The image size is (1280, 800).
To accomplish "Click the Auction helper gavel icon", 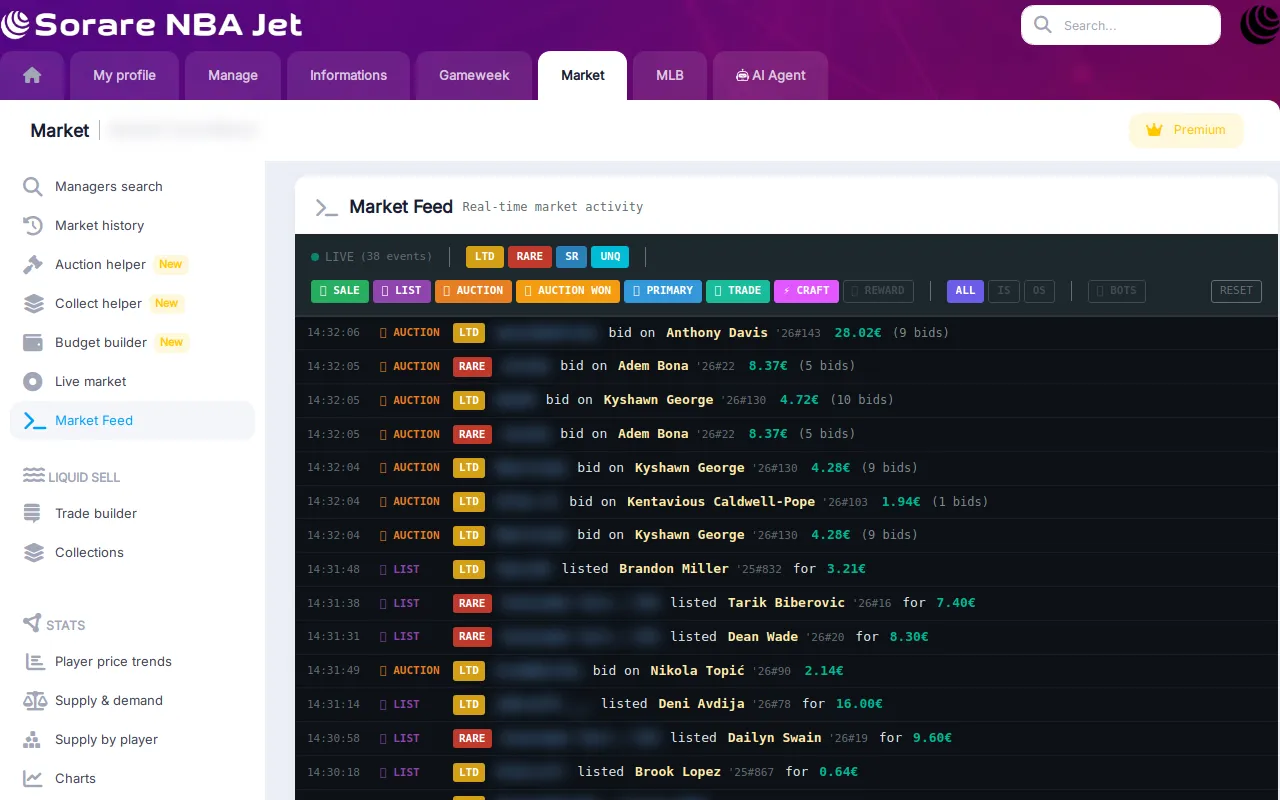I will [x=33, y=265].
